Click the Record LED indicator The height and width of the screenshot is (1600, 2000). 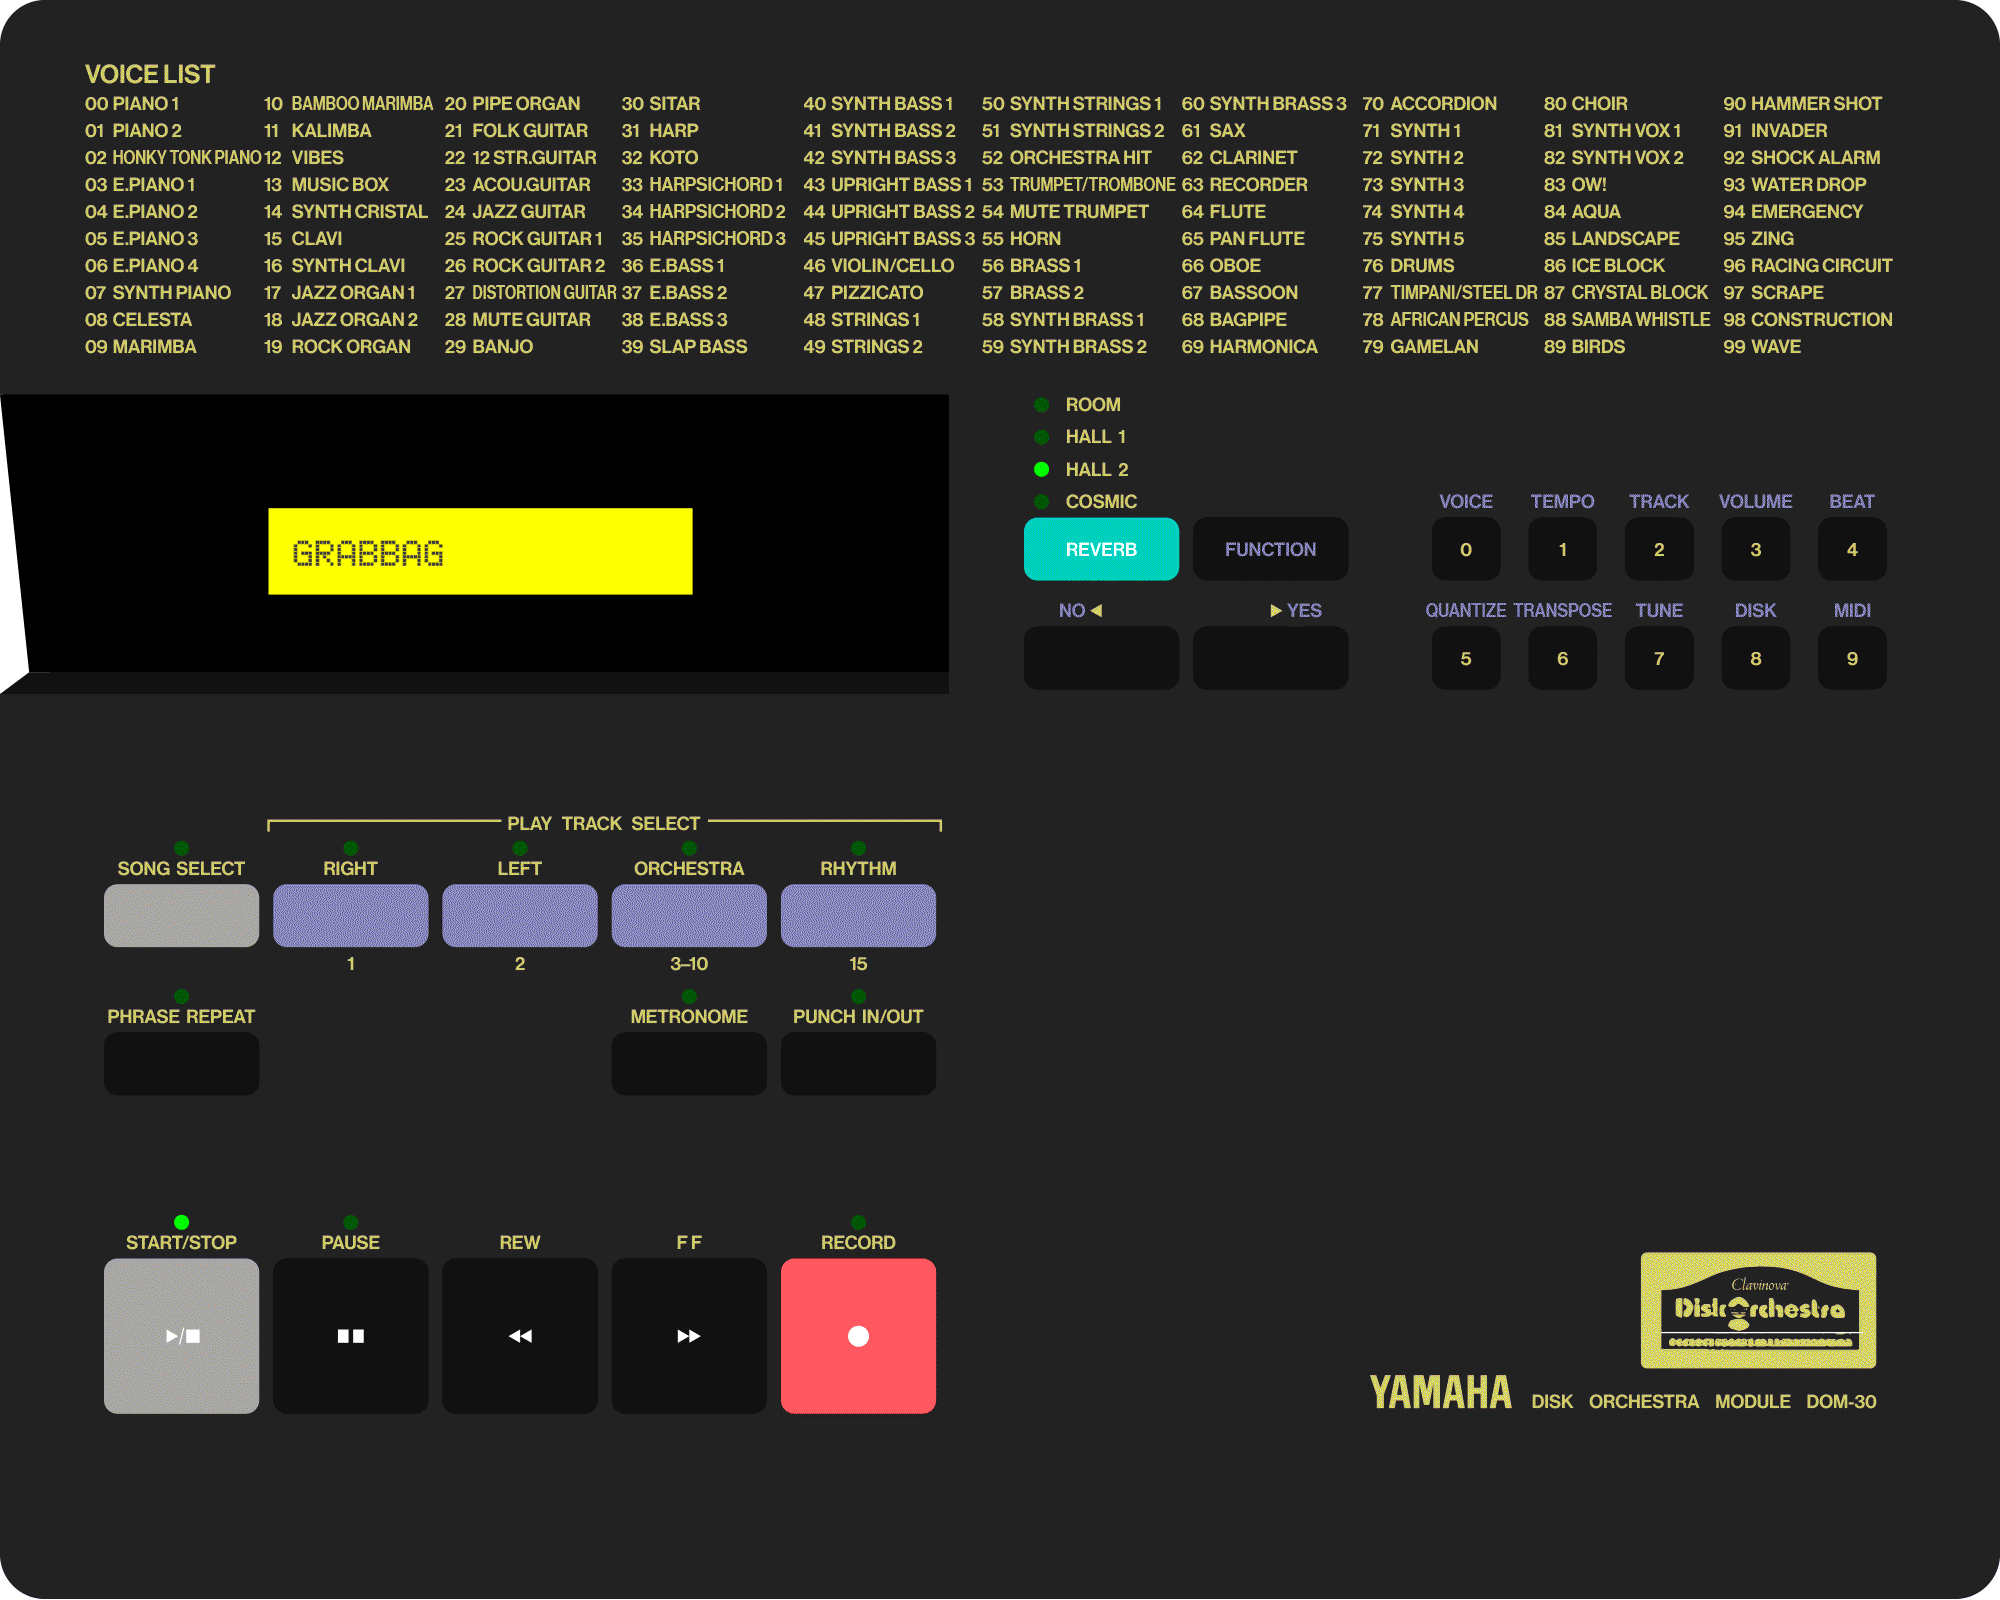(858, 1222)
